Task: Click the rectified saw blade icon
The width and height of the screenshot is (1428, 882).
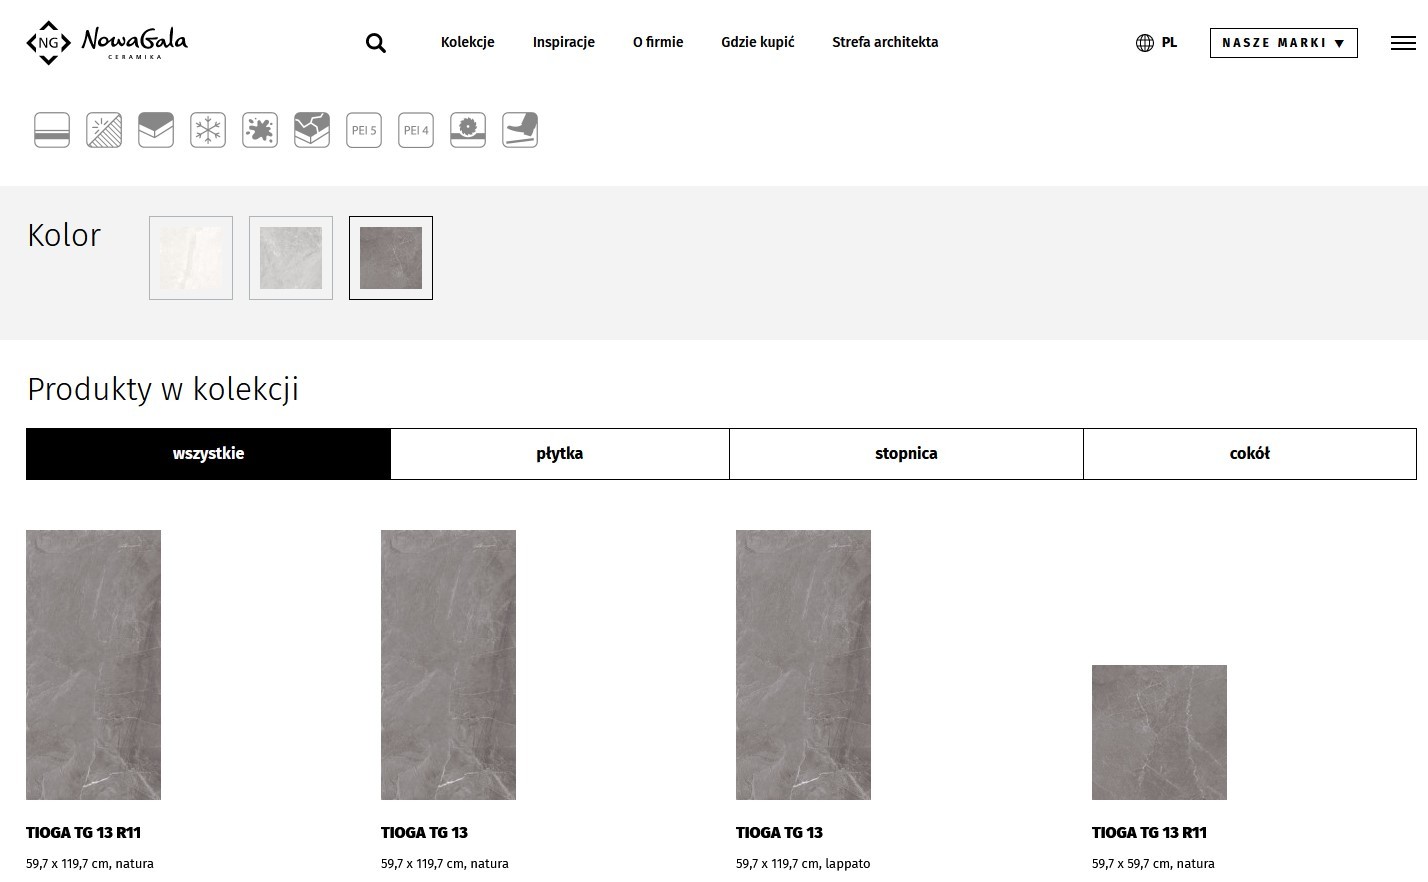Action: [x=468, y=130]
